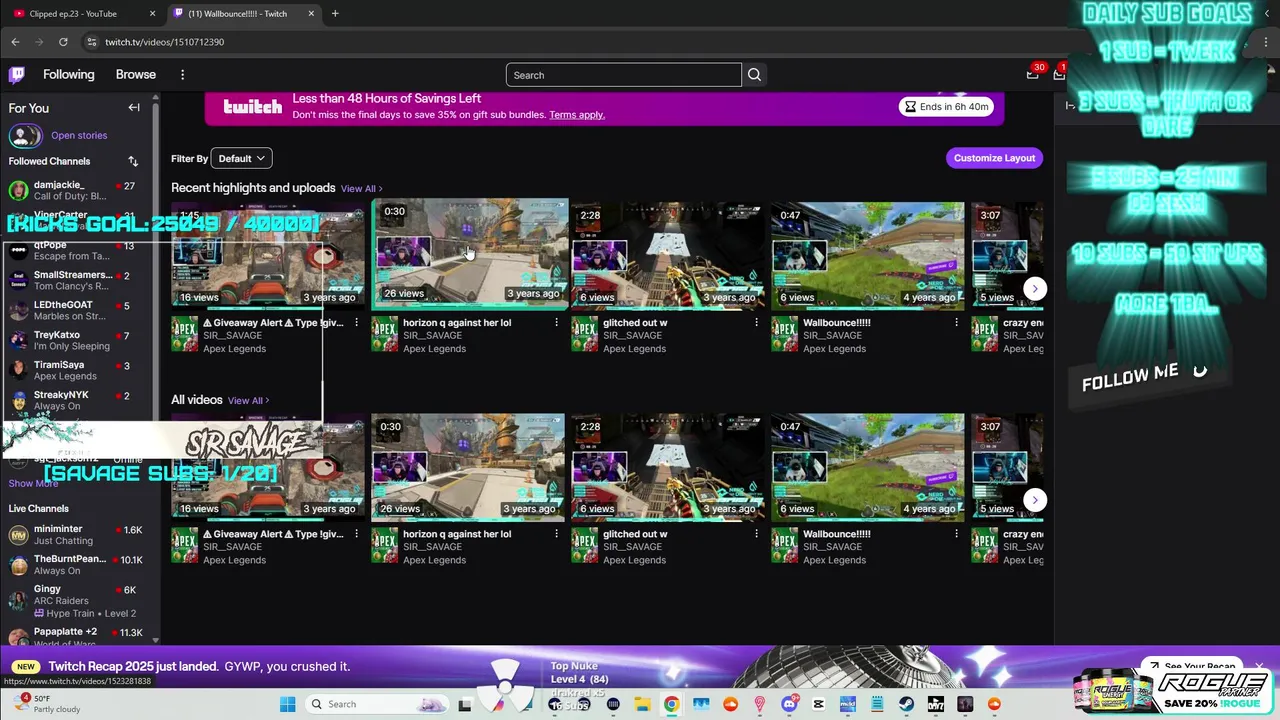Play the 0:30 horizon q thumbnail in highlights
The width and height of the screenshot is (1280, 720).
pyautogui.click(x=468, y=253)
